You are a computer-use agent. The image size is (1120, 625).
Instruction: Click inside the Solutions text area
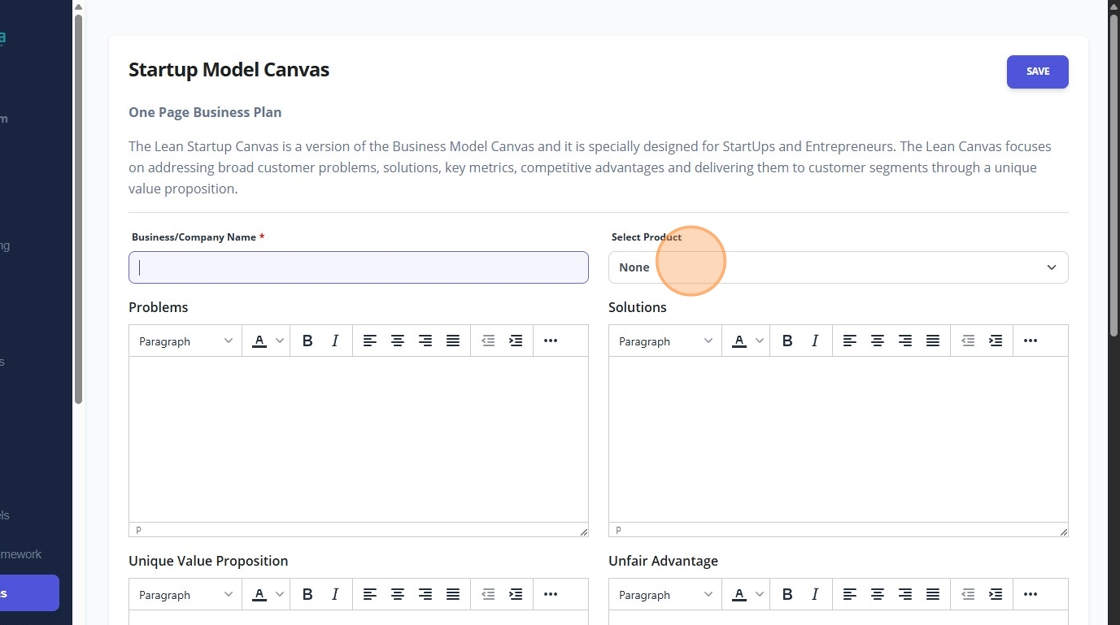pyautogui.click(x=838, y=440)
